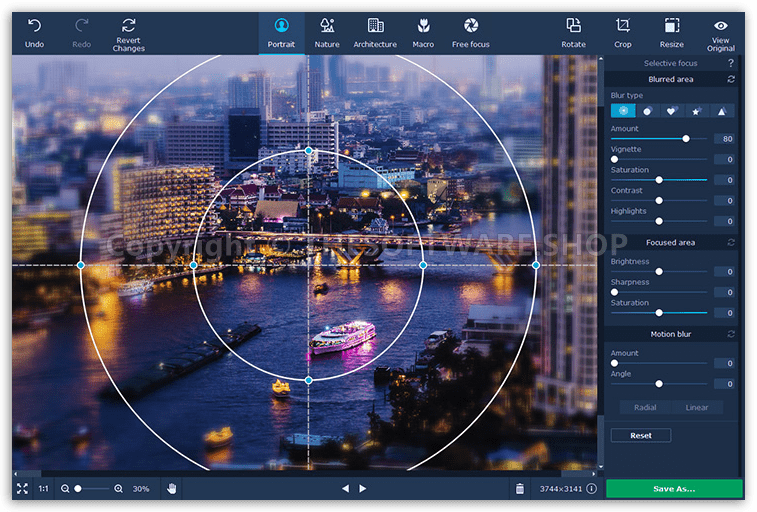Switch to the Architecture focus mode
Image resolution: width=757 pixels, height=512 pixels.
[375, 31]
